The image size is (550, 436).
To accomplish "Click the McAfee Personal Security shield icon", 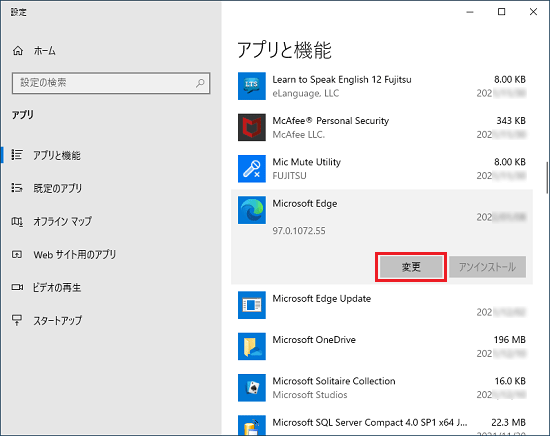I will [252, 127].
